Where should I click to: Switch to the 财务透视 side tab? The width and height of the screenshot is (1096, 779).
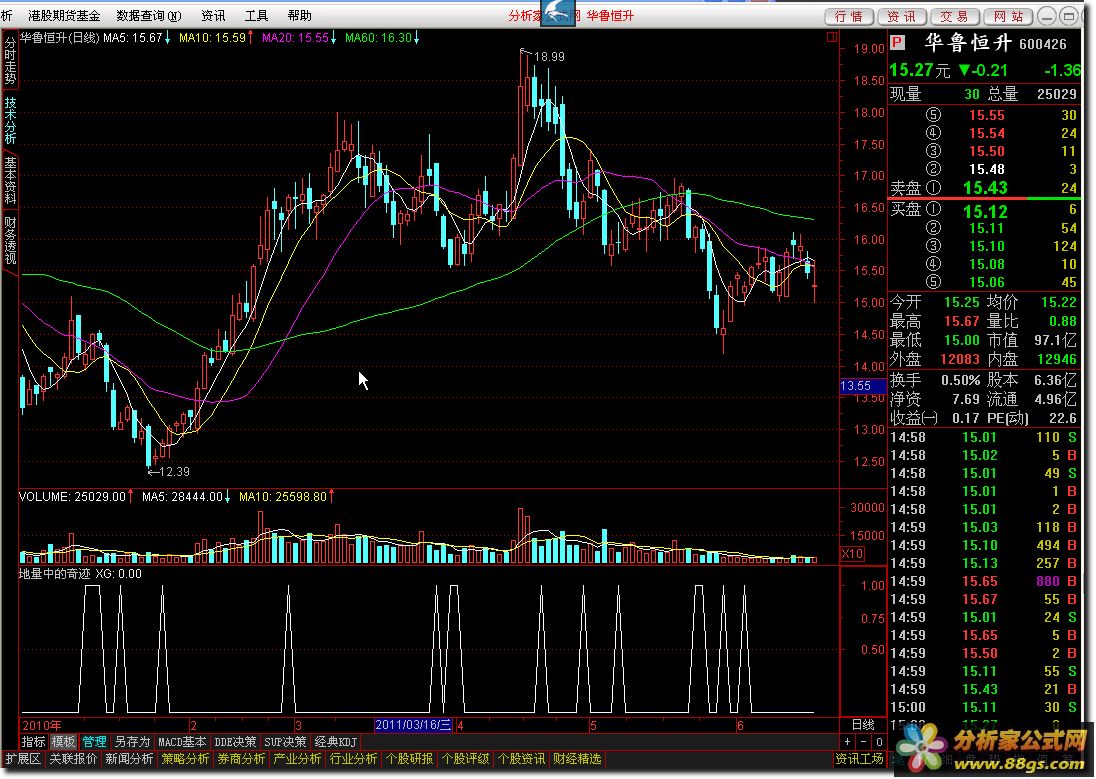[10, 240]
